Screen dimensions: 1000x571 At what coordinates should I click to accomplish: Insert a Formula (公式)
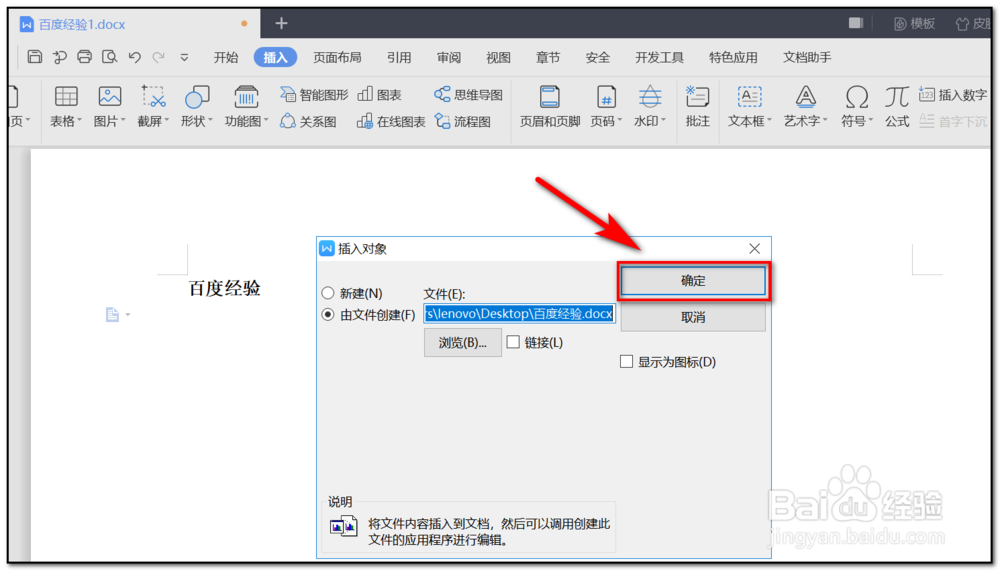tap(897, 106)
